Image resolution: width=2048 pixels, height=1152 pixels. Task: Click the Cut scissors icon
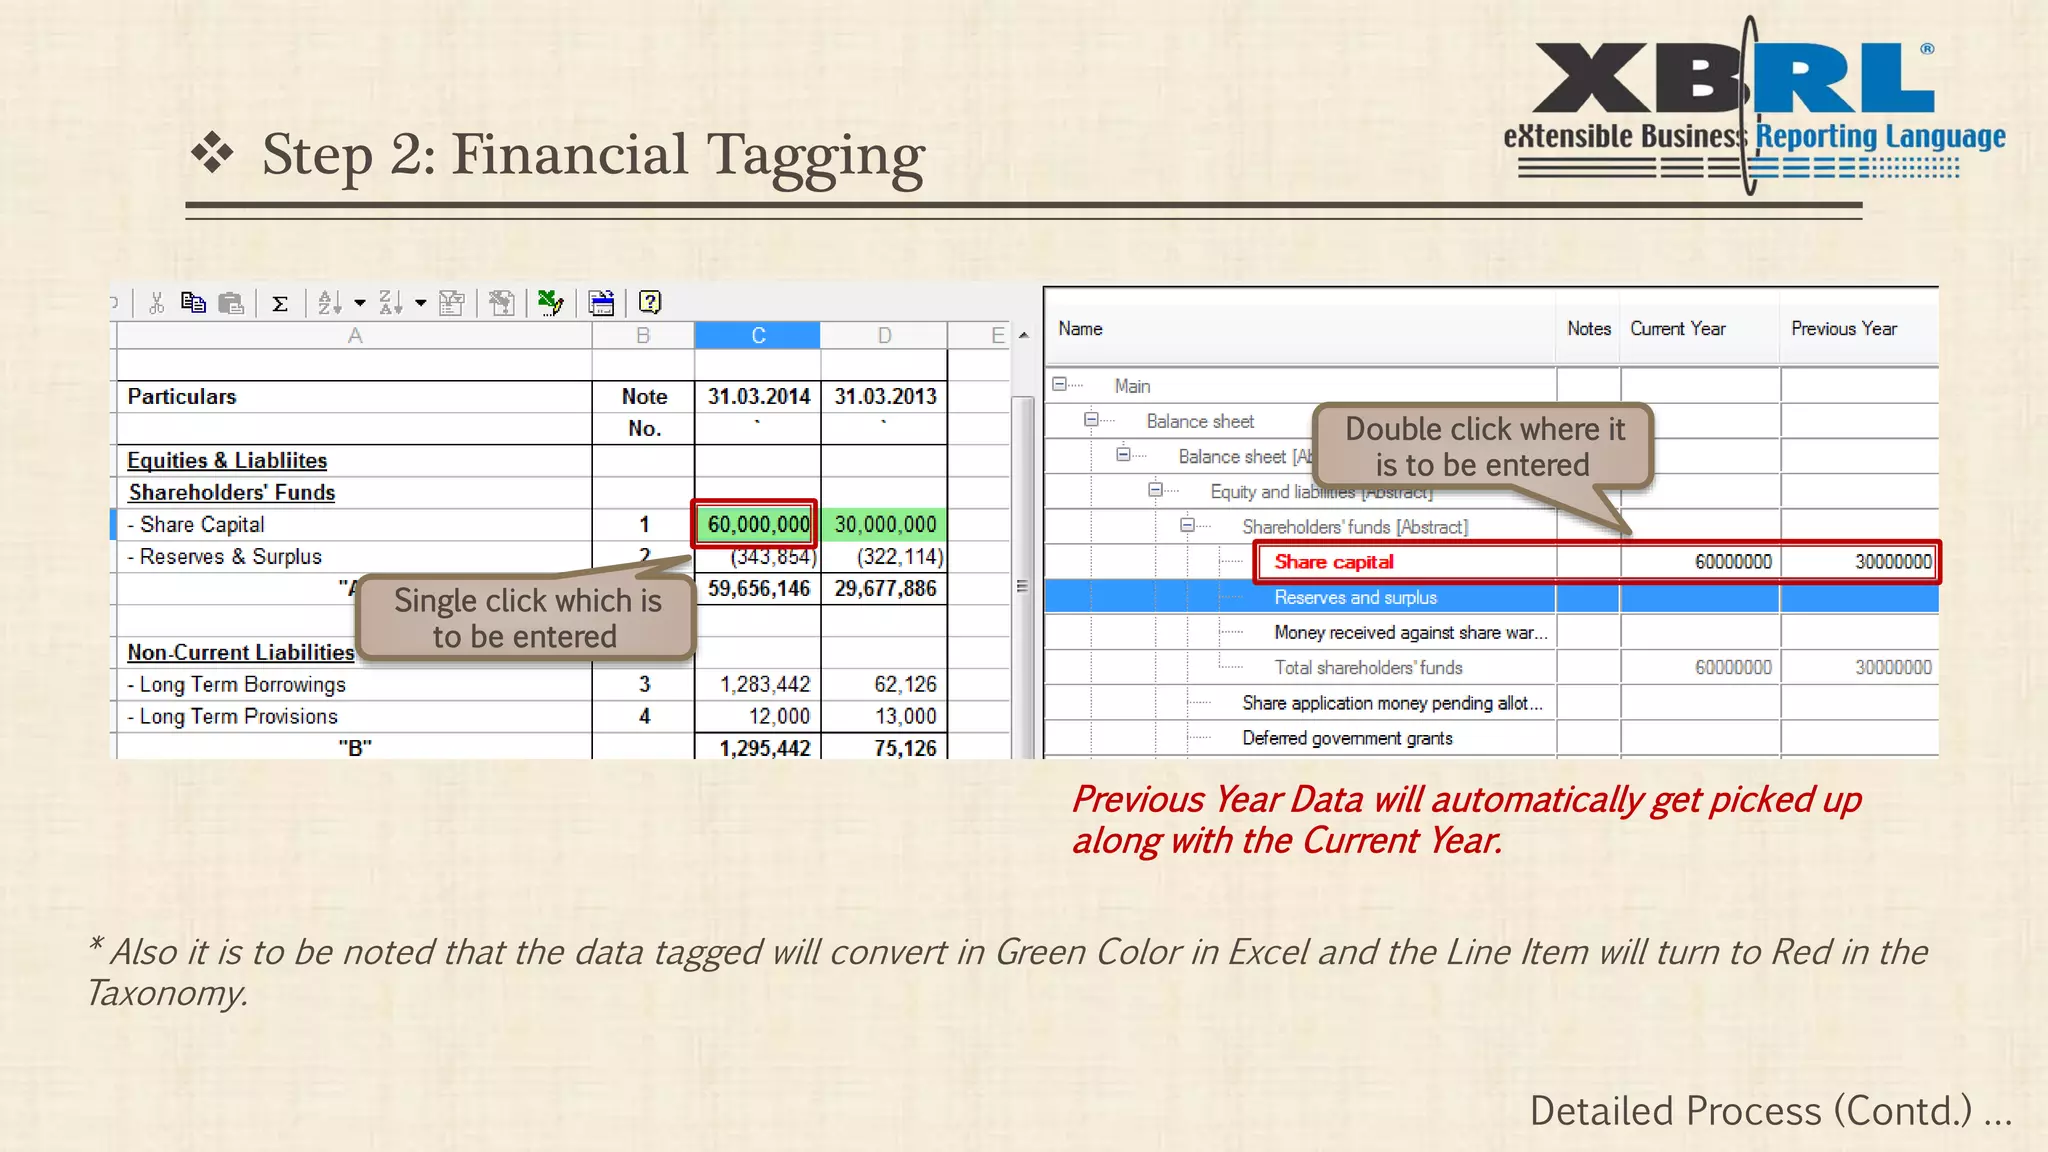click(157, 303)
